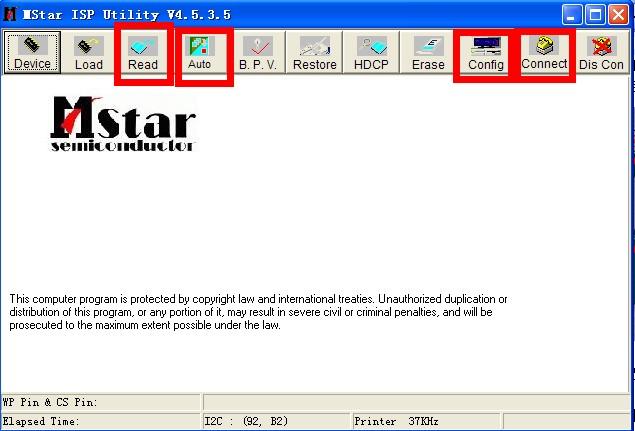The image size is (635, 431).
Task: Click the Restore toolbar button
Action: (315, 53)
